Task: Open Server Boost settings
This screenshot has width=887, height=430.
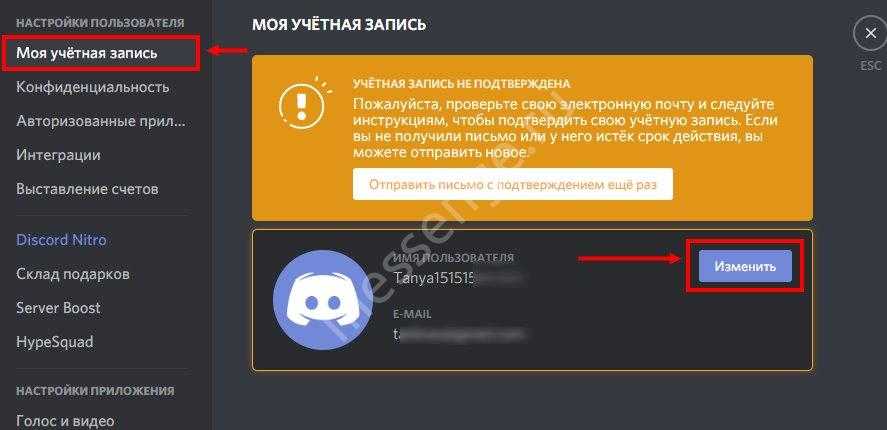Action: pyautogui.click(x=58, y=308)
